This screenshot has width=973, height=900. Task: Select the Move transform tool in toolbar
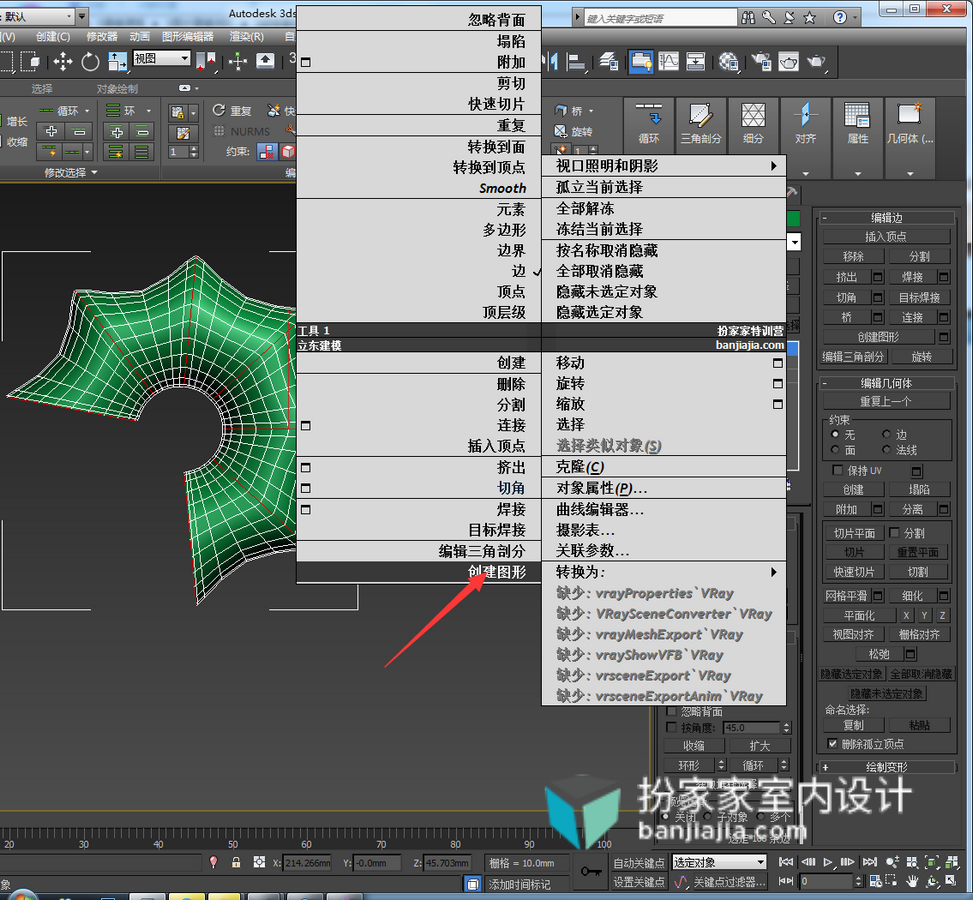(63, 61)
